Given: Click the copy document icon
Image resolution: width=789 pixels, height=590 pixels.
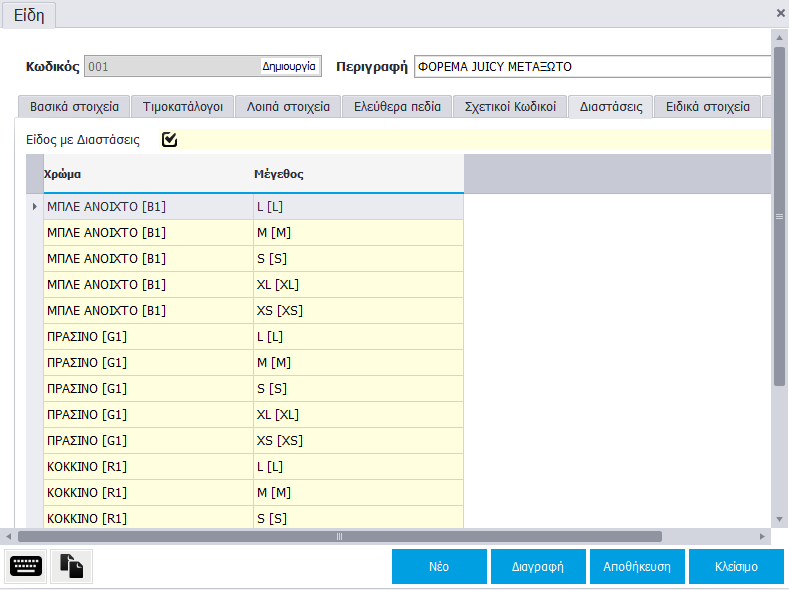Looking at the screenshot, I should point(71,566).
